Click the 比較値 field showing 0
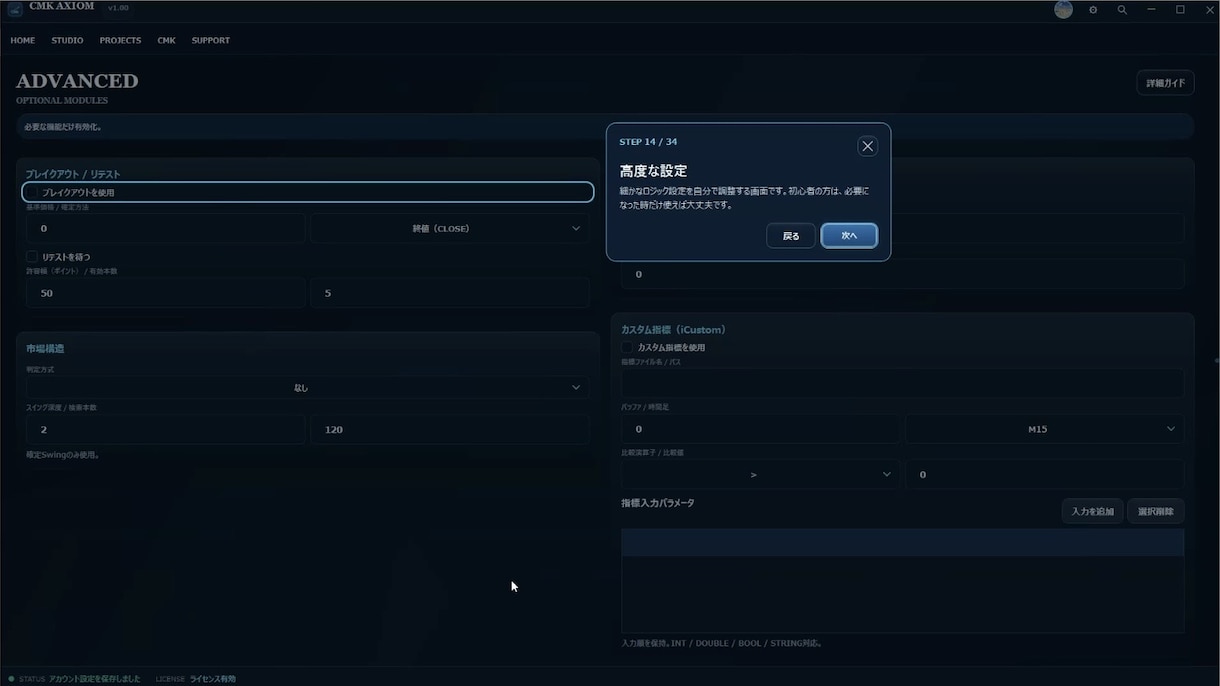This screenshot has height=686, width=1220. (1045, 474)
